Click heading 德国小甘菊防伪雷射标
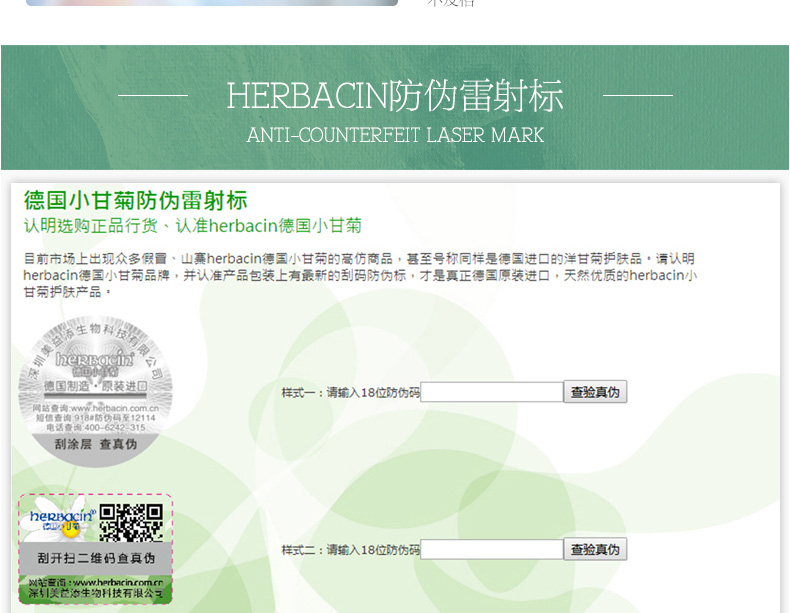The image size is (790, 613). [136, 200]
